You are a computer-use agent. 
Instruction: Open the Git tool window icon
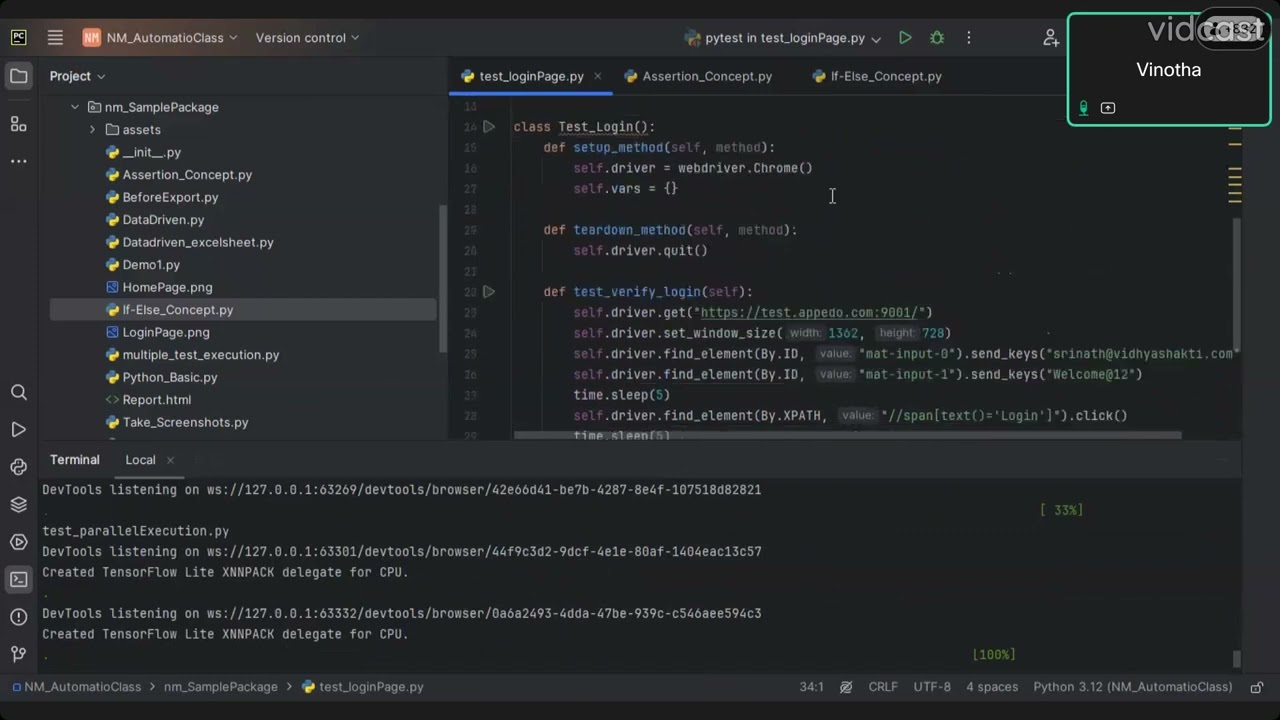[19, 654]
